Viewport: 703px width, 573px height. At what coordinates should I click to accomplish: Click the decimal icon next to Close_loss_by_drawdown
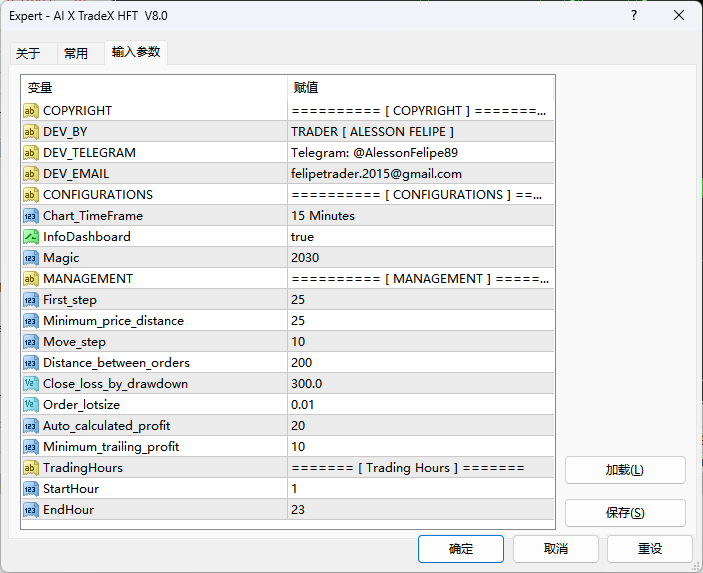tap(31, 384)
